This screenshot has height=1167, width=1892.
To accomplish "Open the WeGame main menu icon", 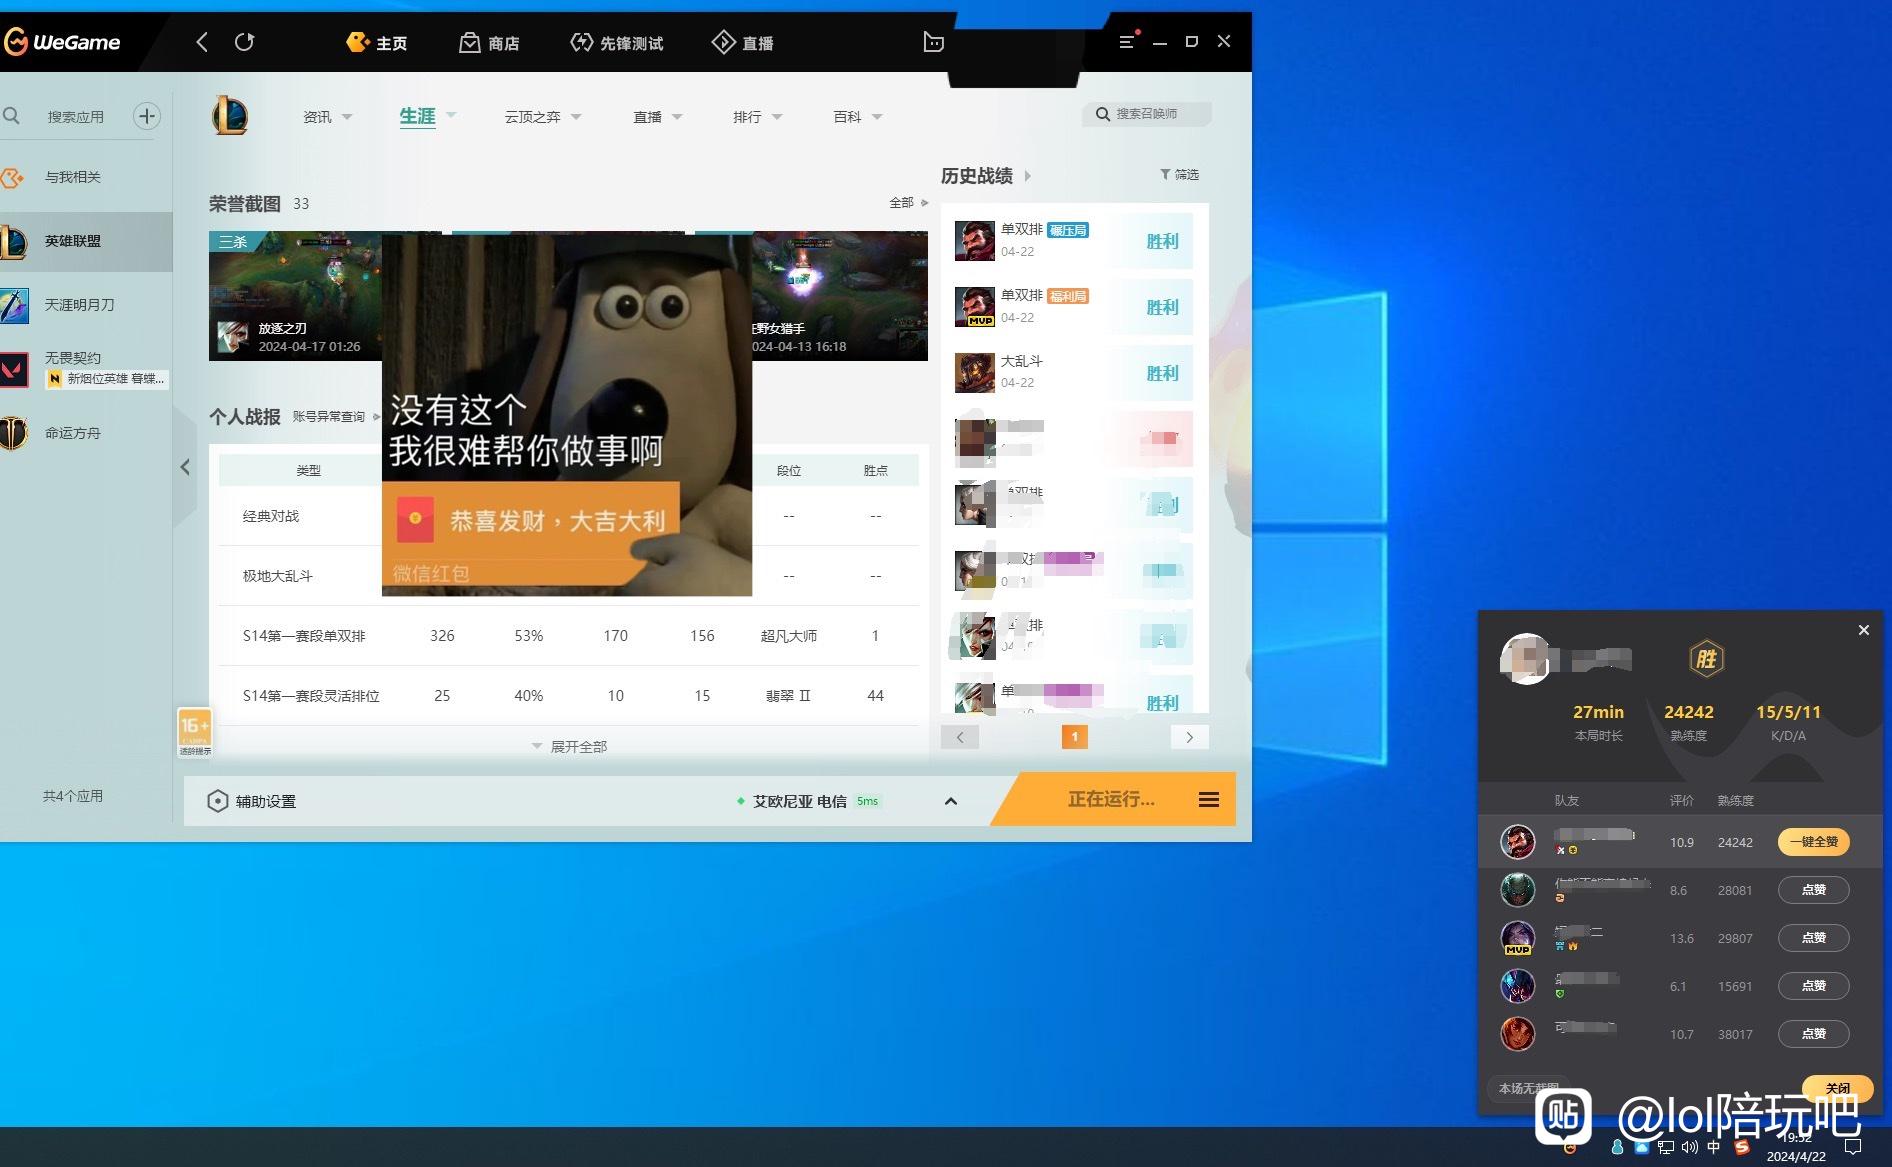I will [x=1128, y=41].
